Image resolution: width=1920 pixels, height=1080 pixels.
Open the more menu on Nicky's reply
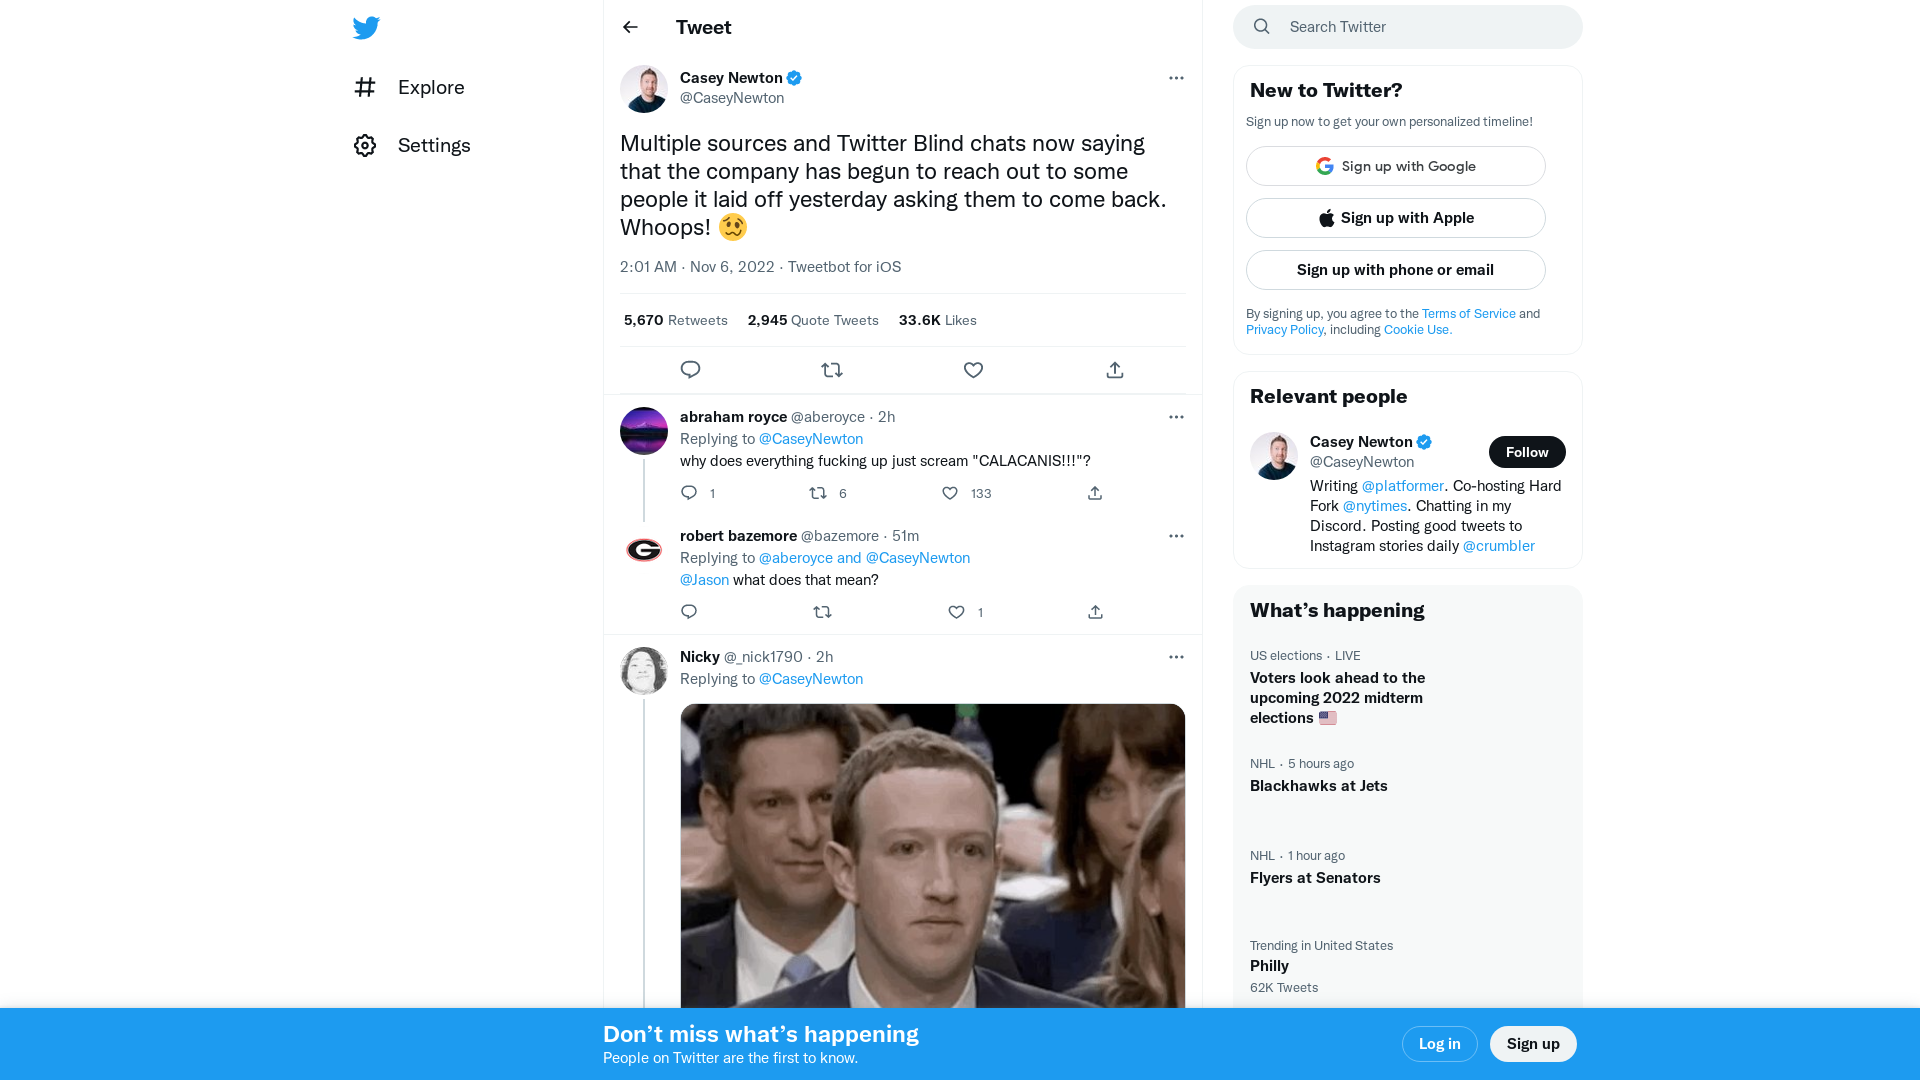(x=1176, y=657)
